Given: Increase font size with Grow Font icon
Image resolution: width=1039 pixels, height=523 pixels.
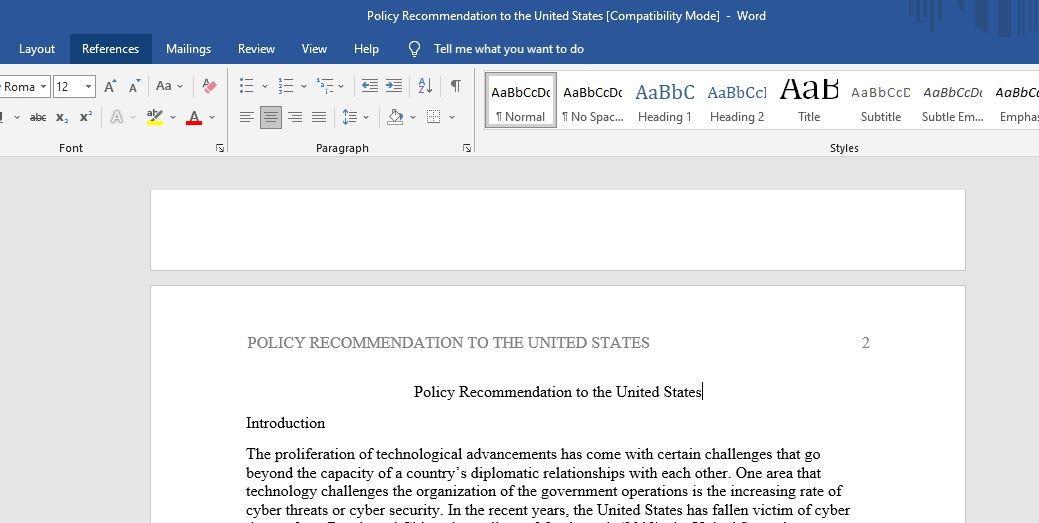Looking at the screenshot, I should (x=111, y=86).
